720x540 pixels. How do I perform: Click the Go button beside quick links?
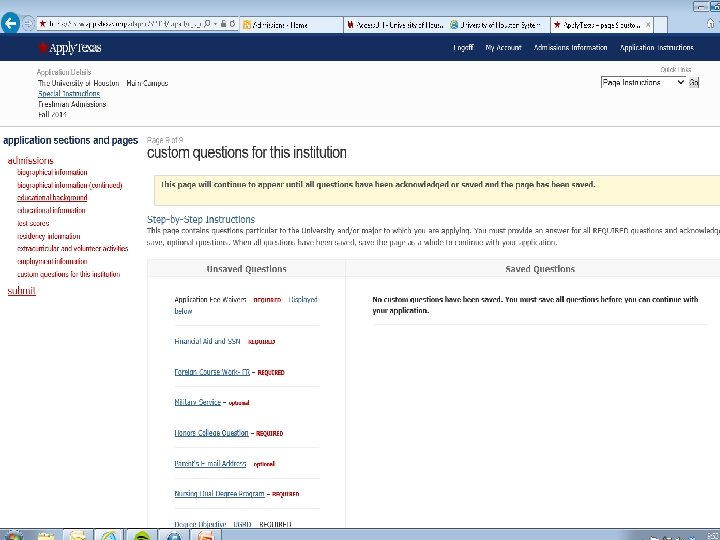pyautogui.click(x=693, y=82)
